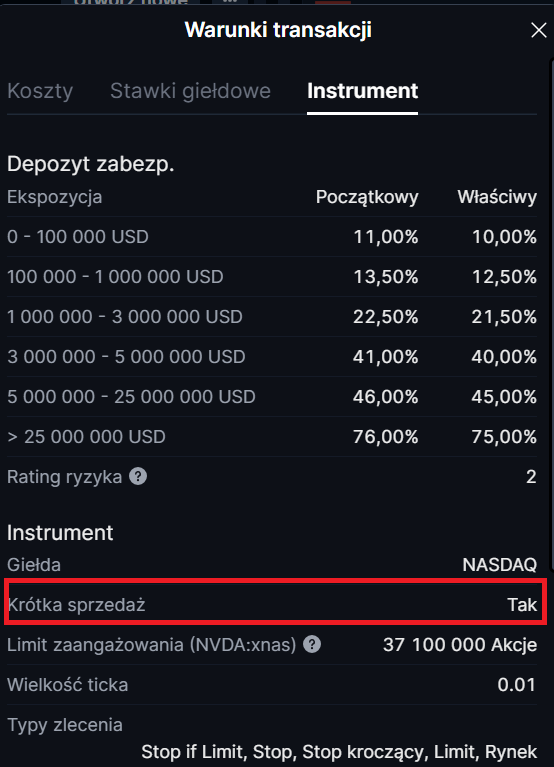This screenshot has width=554, height=767.
Task: Click the 37 100 000 Akcje limit value
Action: pyautogui.click(x=460, y=645)
